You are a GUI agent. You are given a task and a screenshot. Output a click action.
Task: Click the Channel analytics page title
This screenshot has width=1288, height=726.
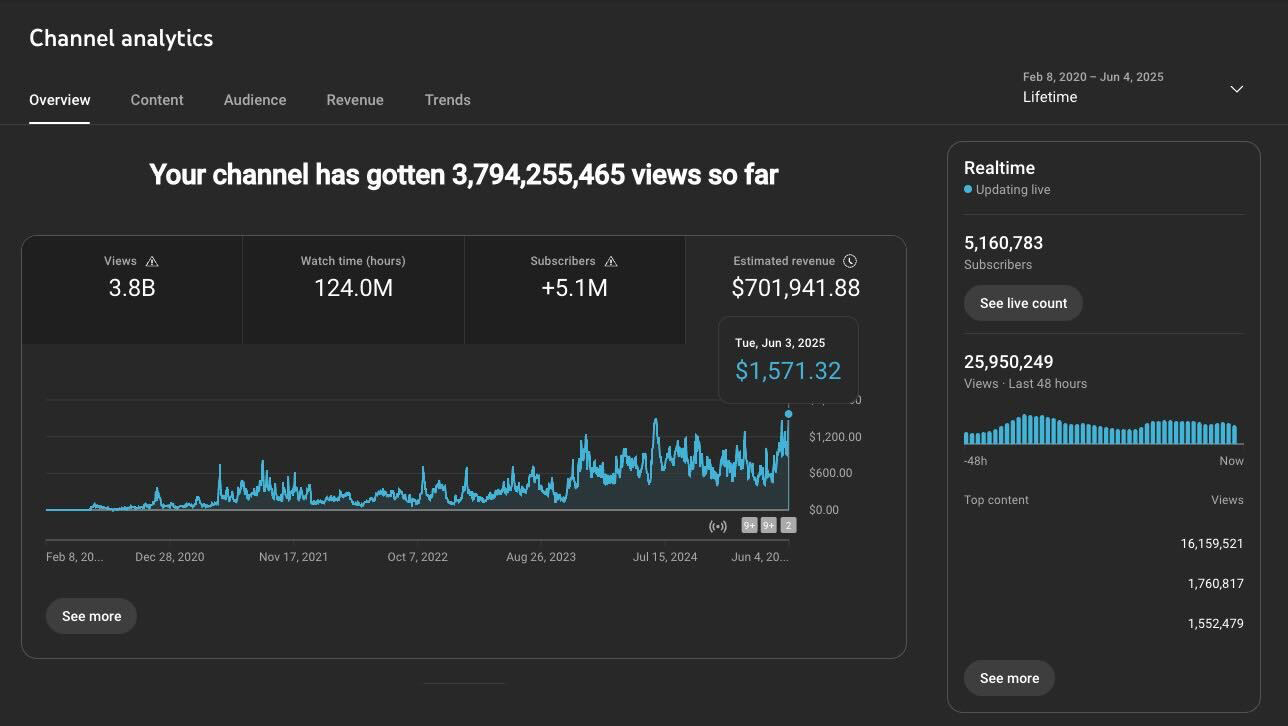(121, 38)
